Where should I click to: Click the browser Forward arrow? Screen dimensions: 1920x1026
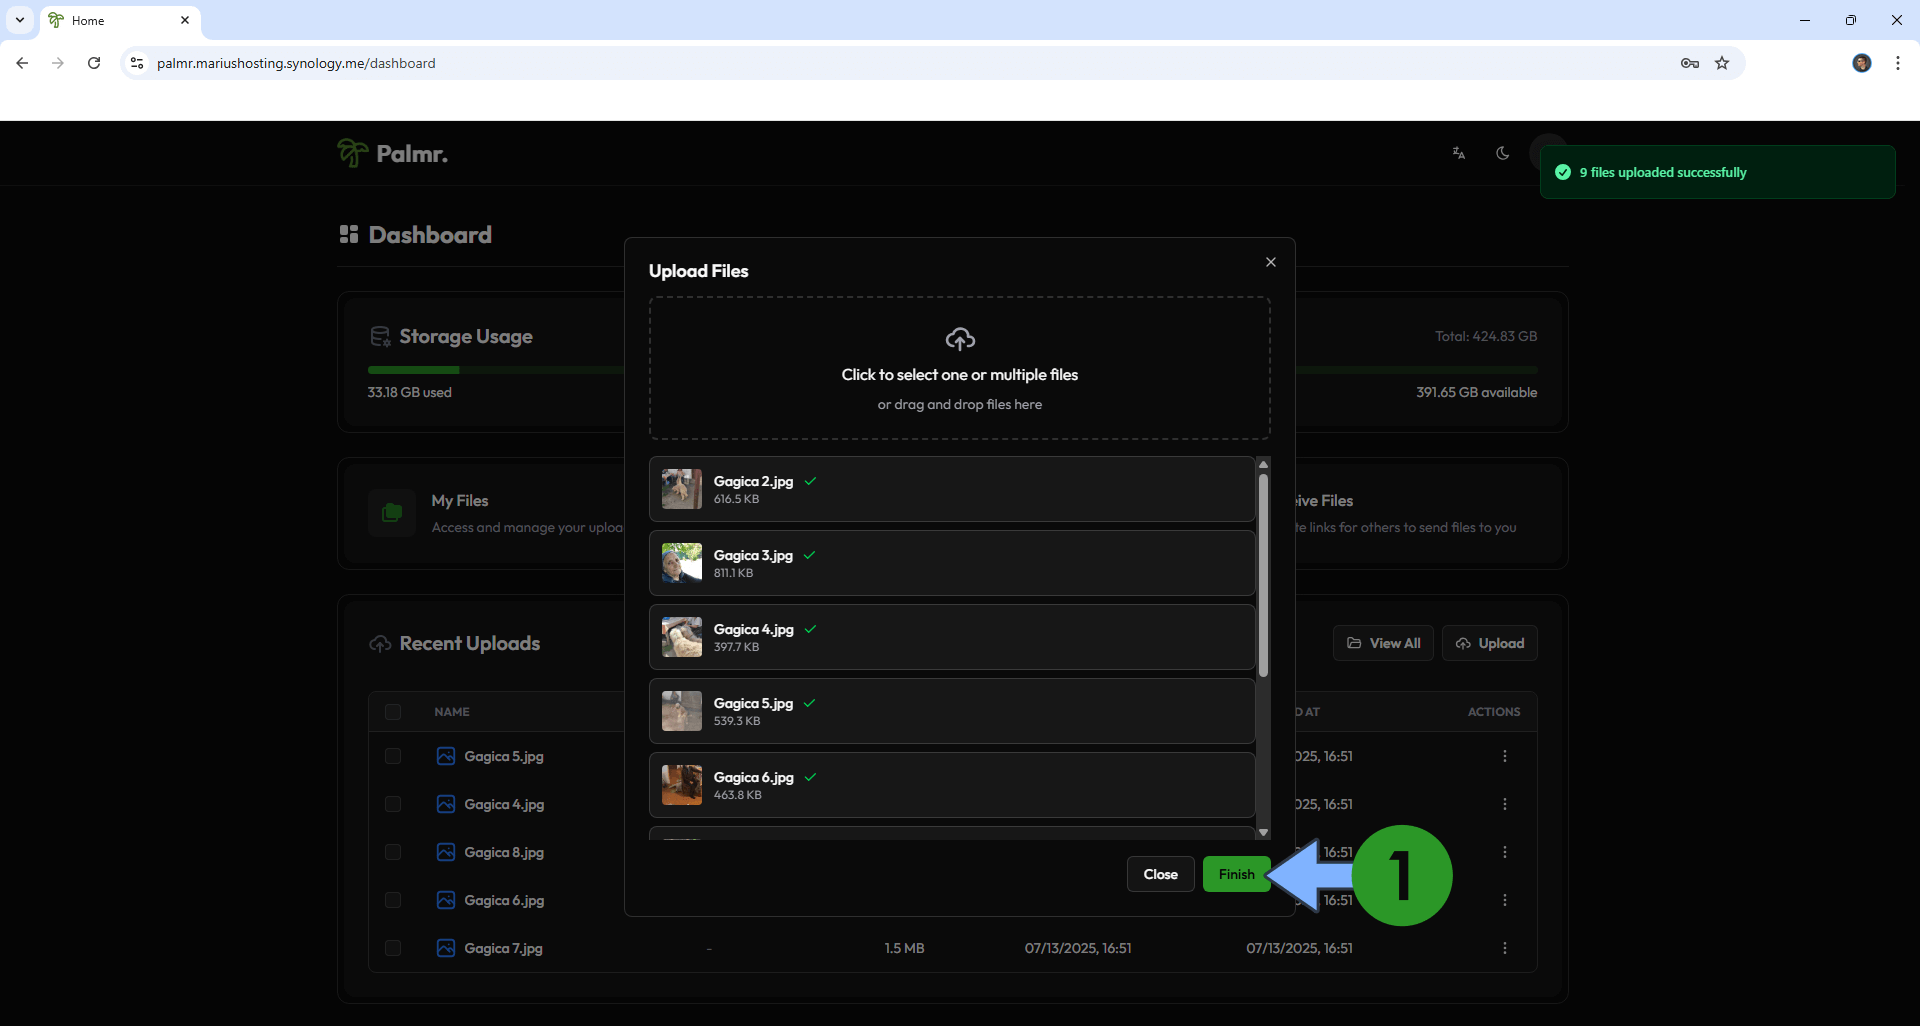(58, 63)
